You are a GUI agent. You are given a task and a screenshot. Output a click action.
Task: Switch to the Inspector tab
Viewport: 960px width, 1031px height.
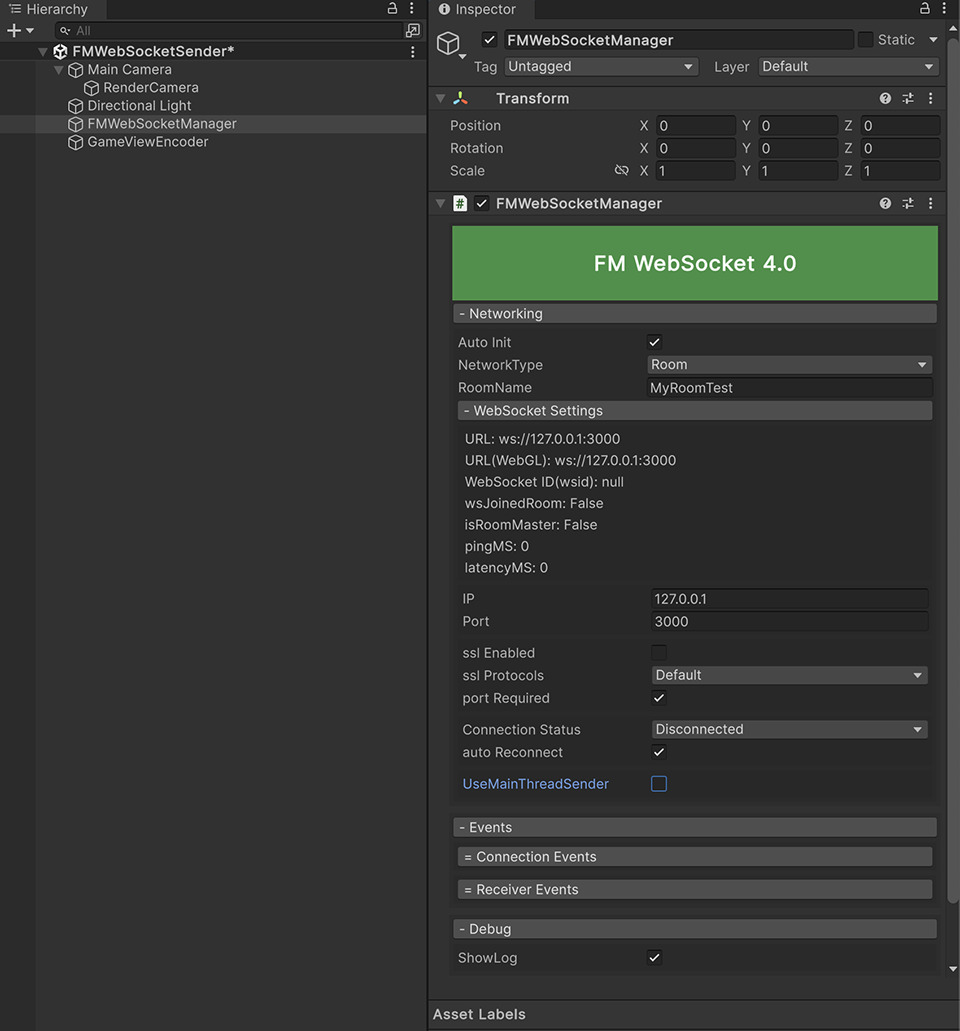(480, 10)
